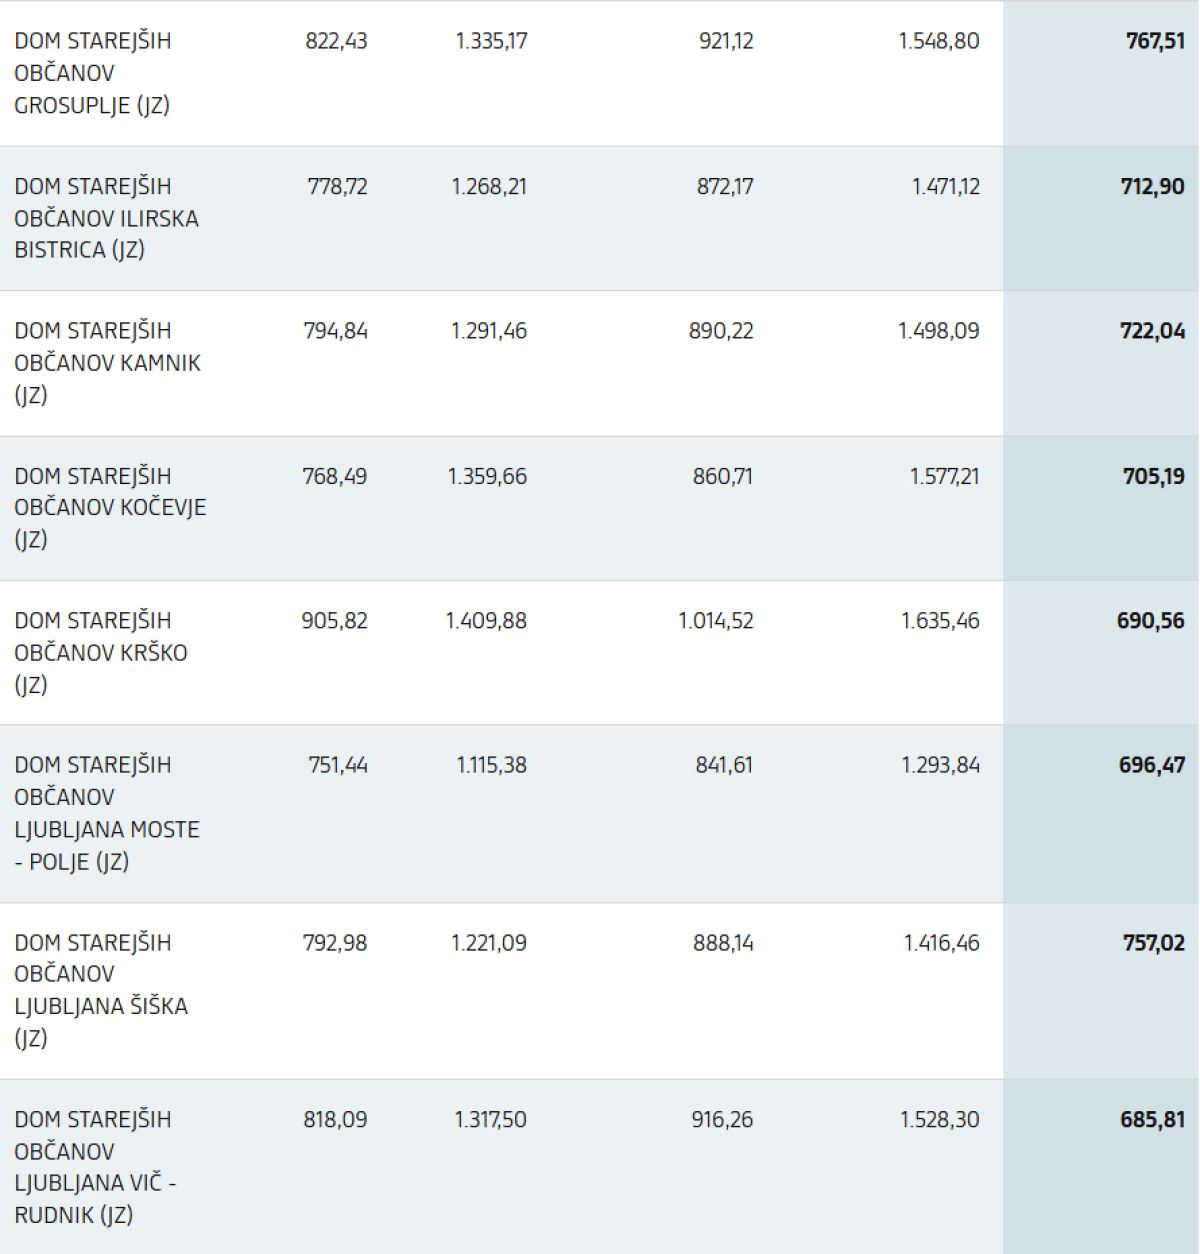This screenshot has height=1254, width=1200.
Task: Select the bold 685,81 value
Action: 1152,1120
